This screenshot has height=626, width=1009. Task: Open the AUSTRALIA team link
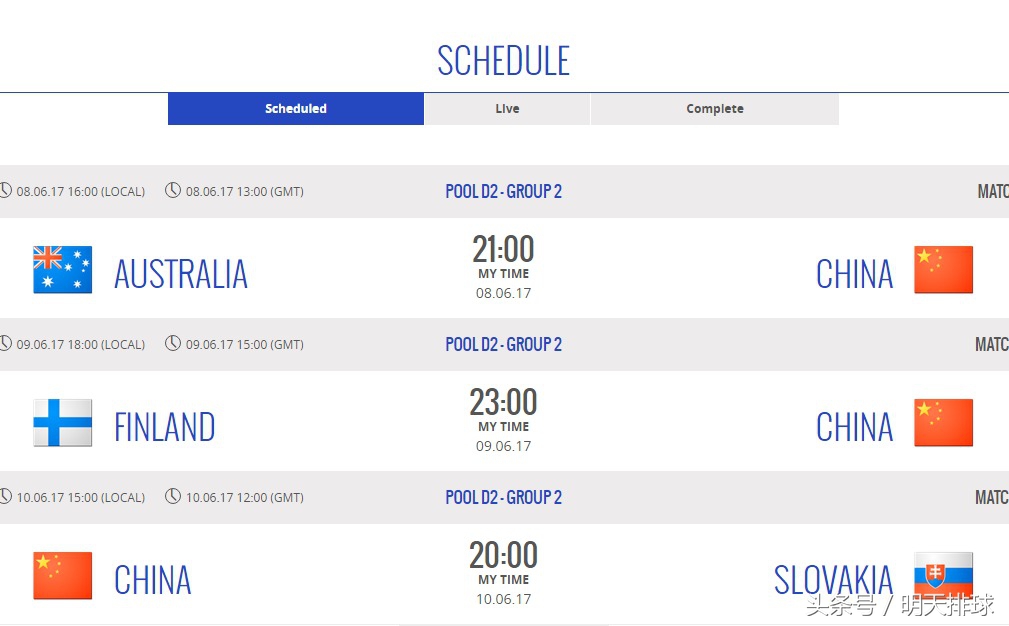pyautogui.click(x=181, y=274)
